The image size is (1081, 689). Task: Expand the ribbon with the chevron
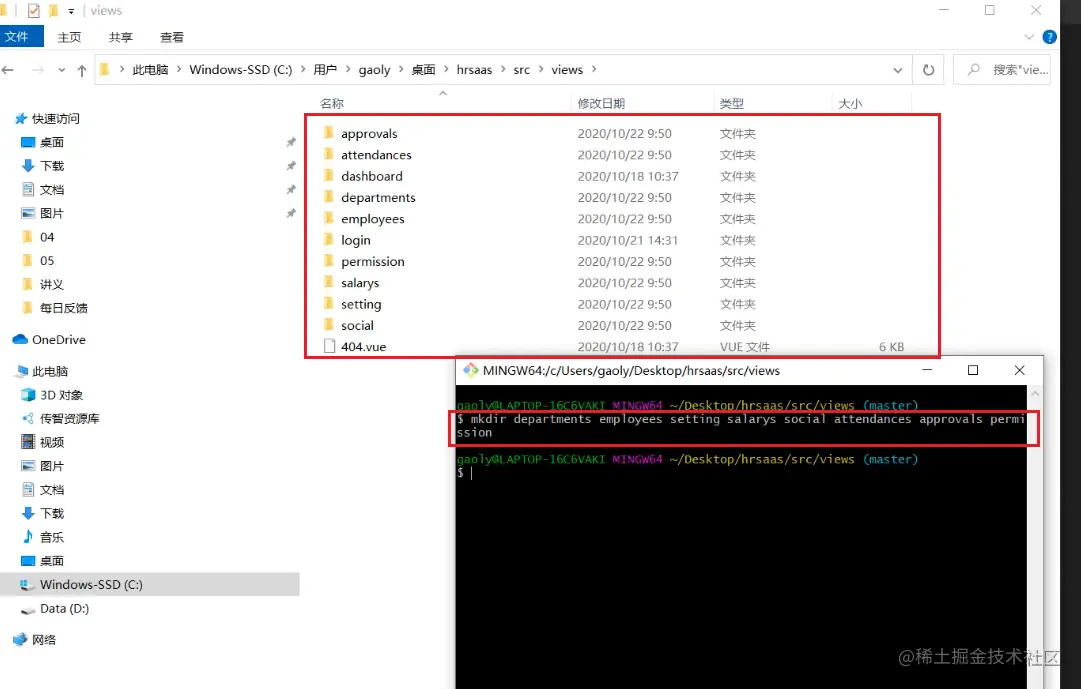click(1029, 37)
